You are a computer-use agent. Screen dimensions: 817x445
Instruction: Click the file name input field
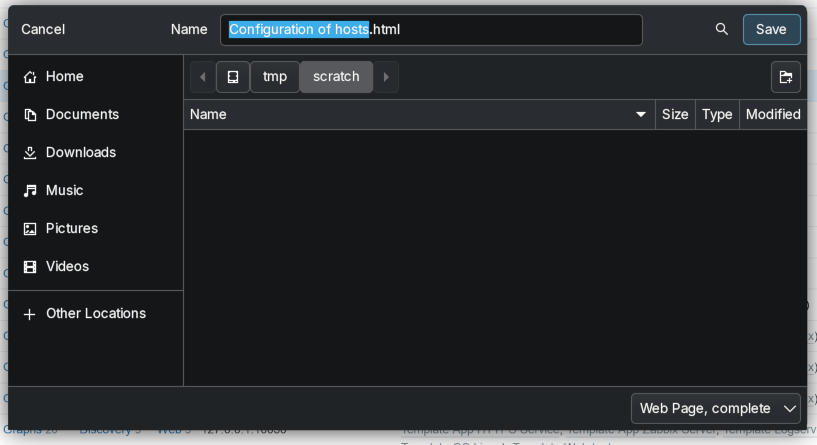(x=431, y=30)
